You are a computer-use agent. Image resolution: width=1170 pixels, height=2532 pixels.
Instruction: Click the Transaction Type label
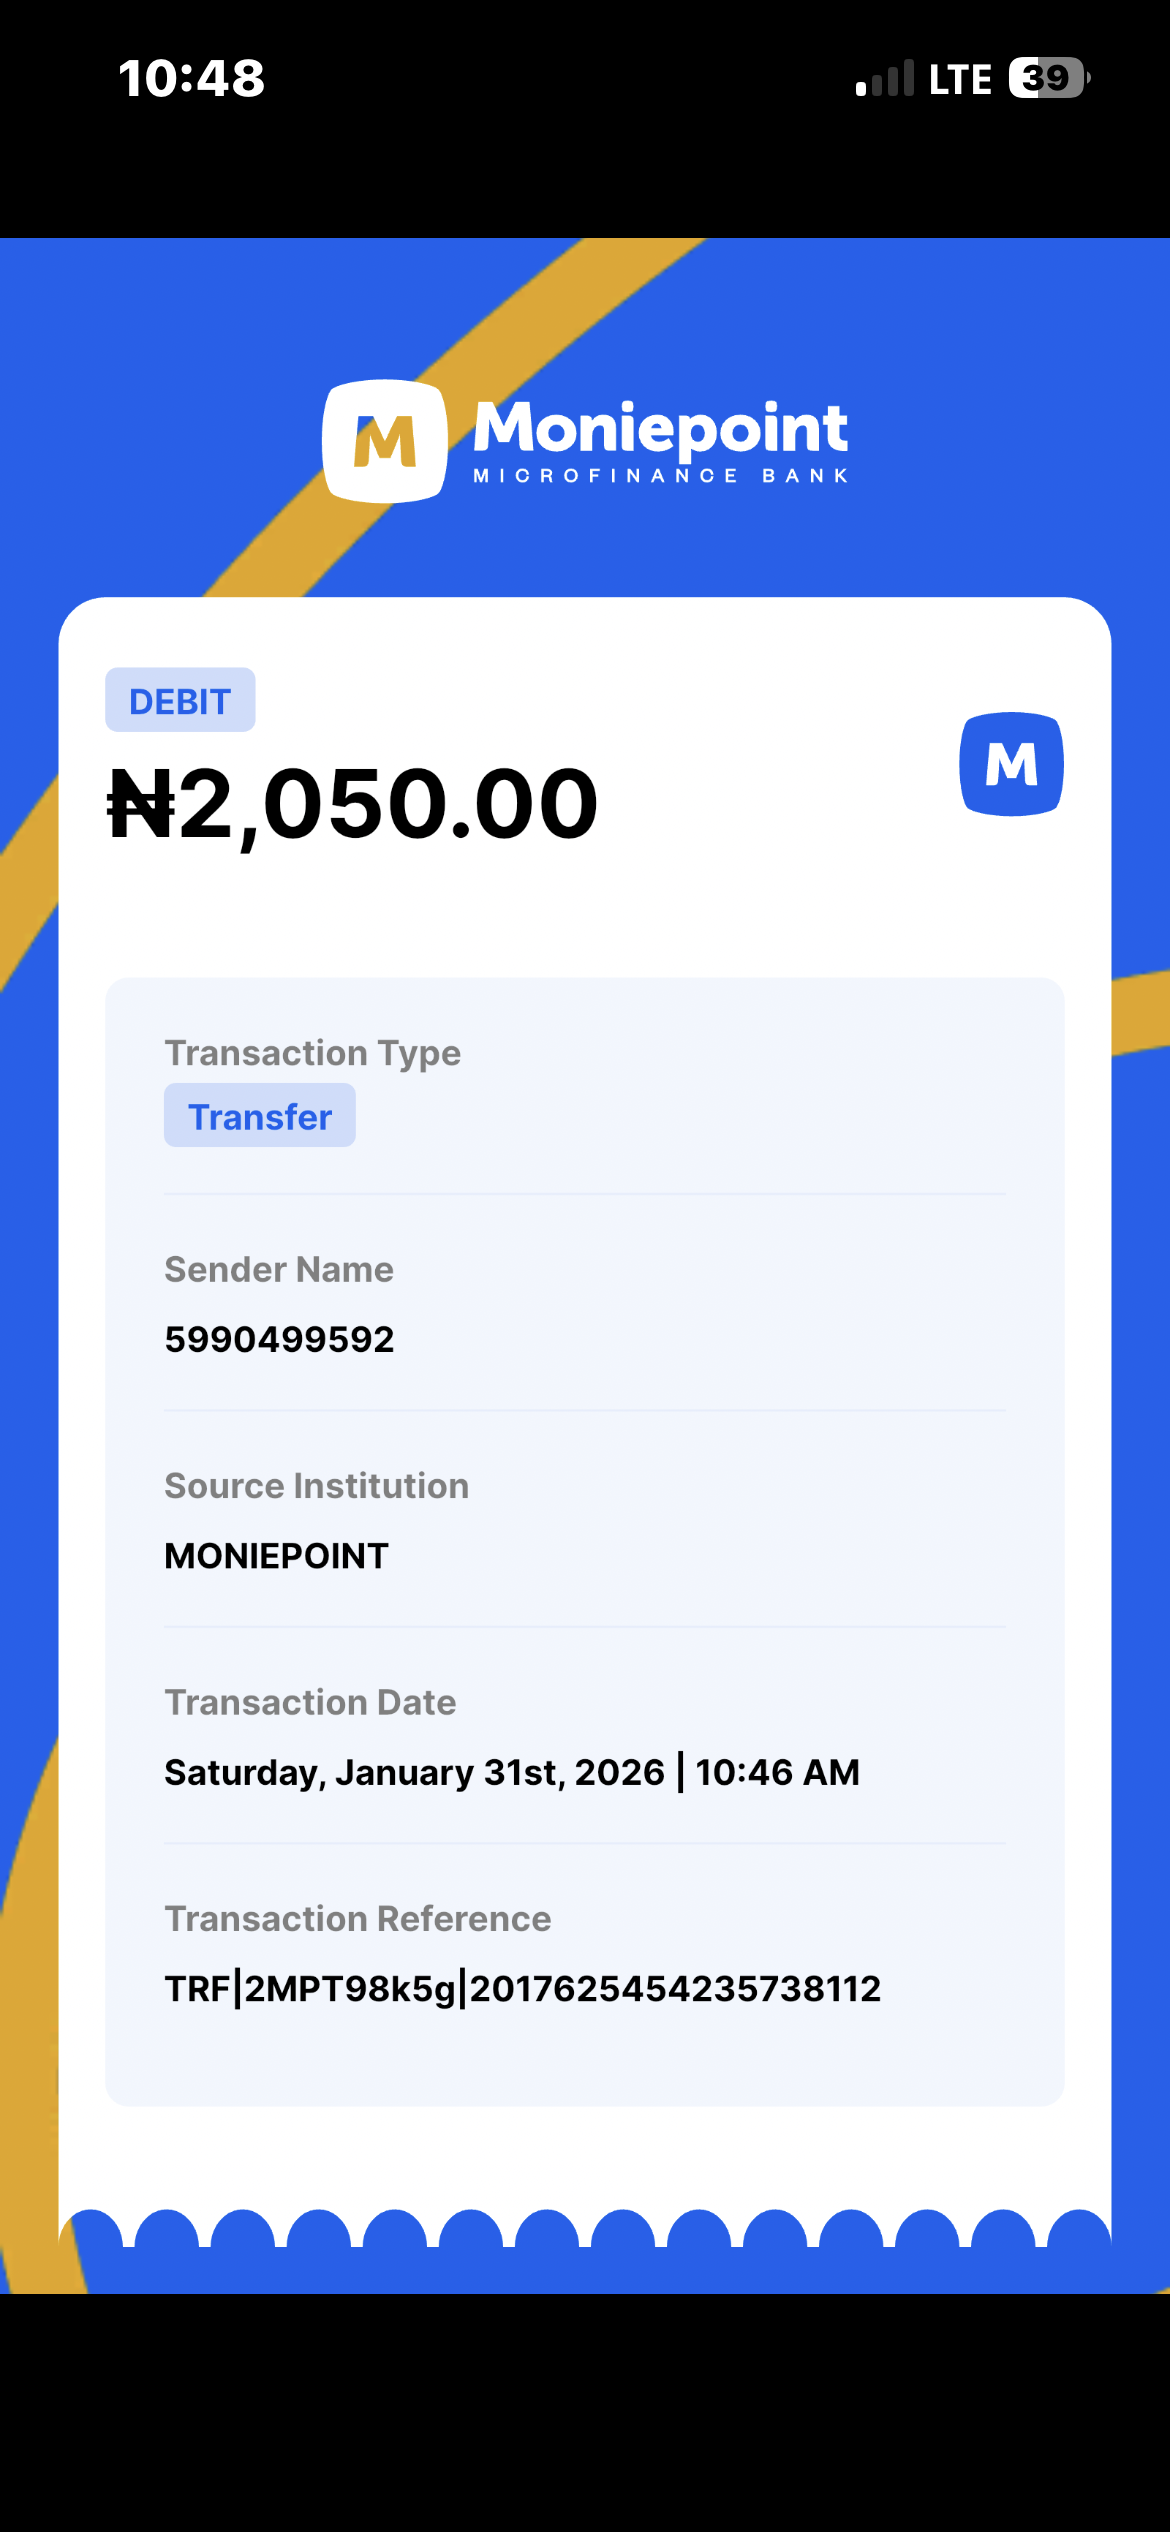pos(312,1053)
